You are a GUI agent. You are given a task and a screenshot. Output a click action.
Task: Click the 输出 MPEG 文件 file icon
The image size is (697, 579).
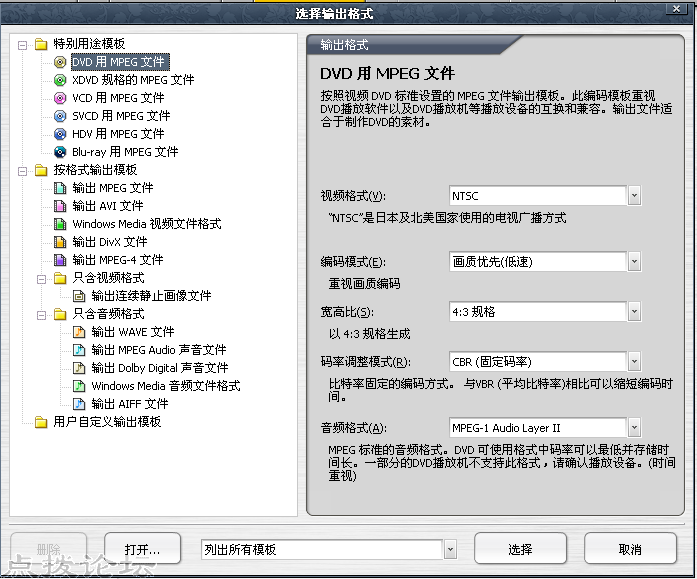[x=60, y=188]
